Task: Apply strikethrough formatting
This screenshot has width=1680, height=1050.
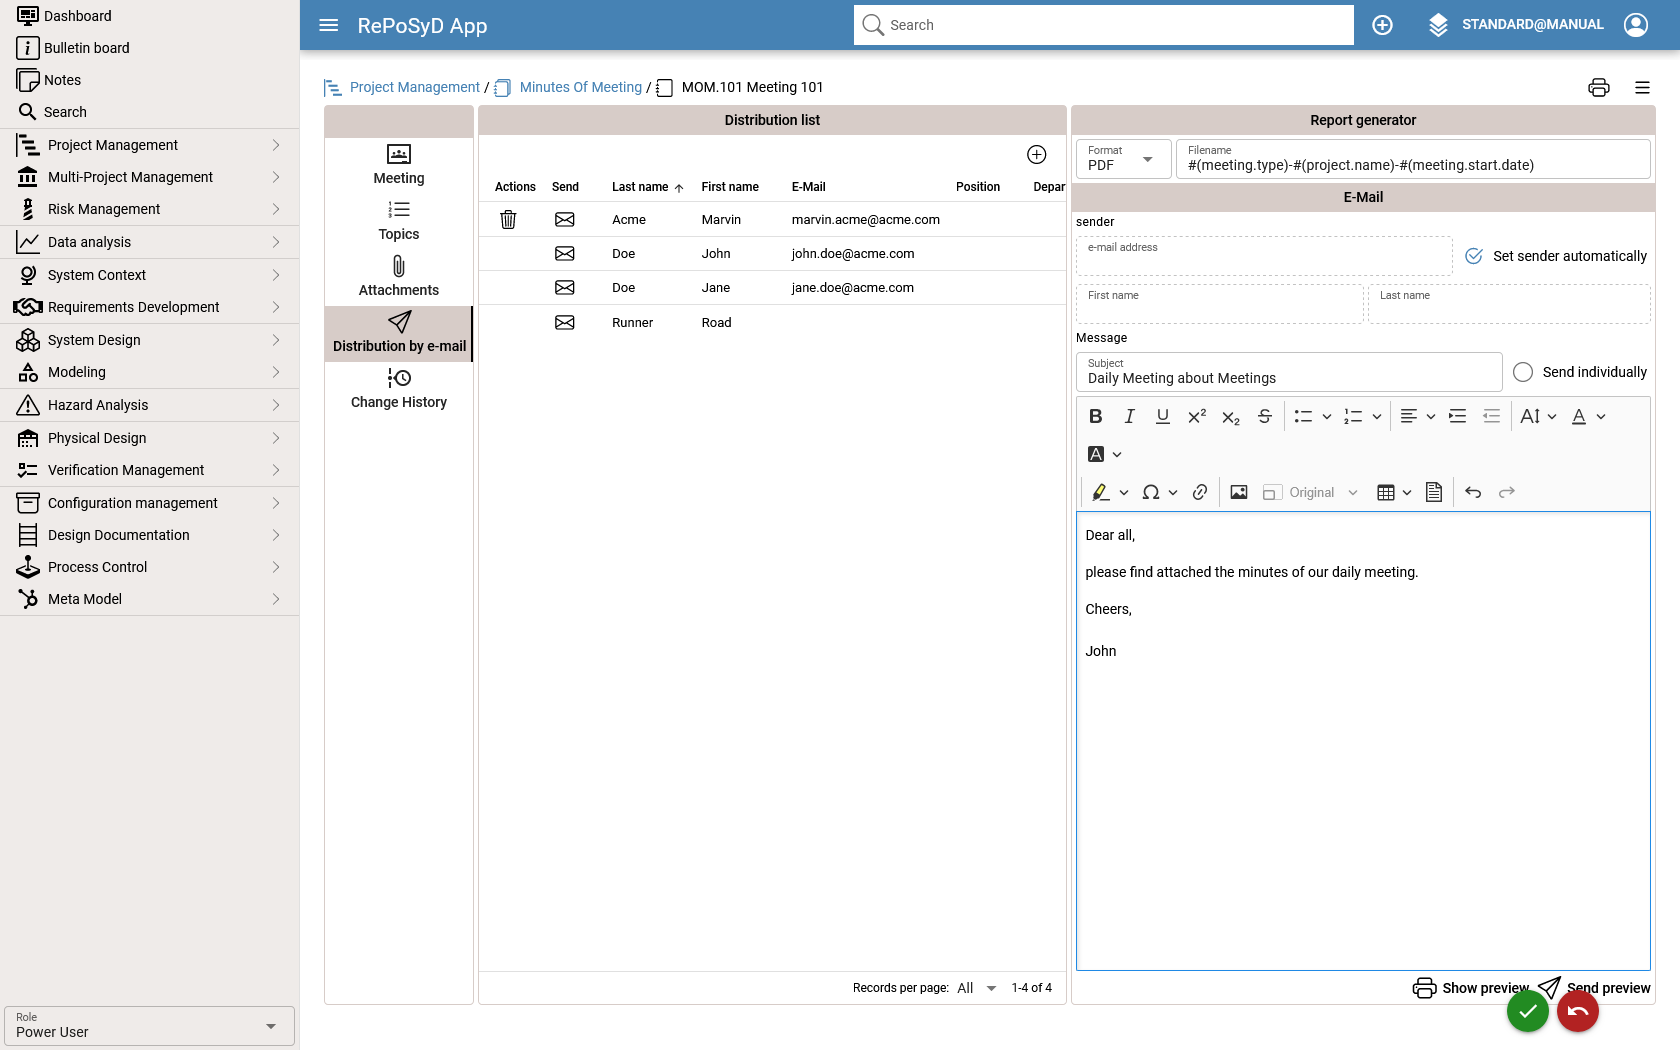Action: tap(1265, 416)
